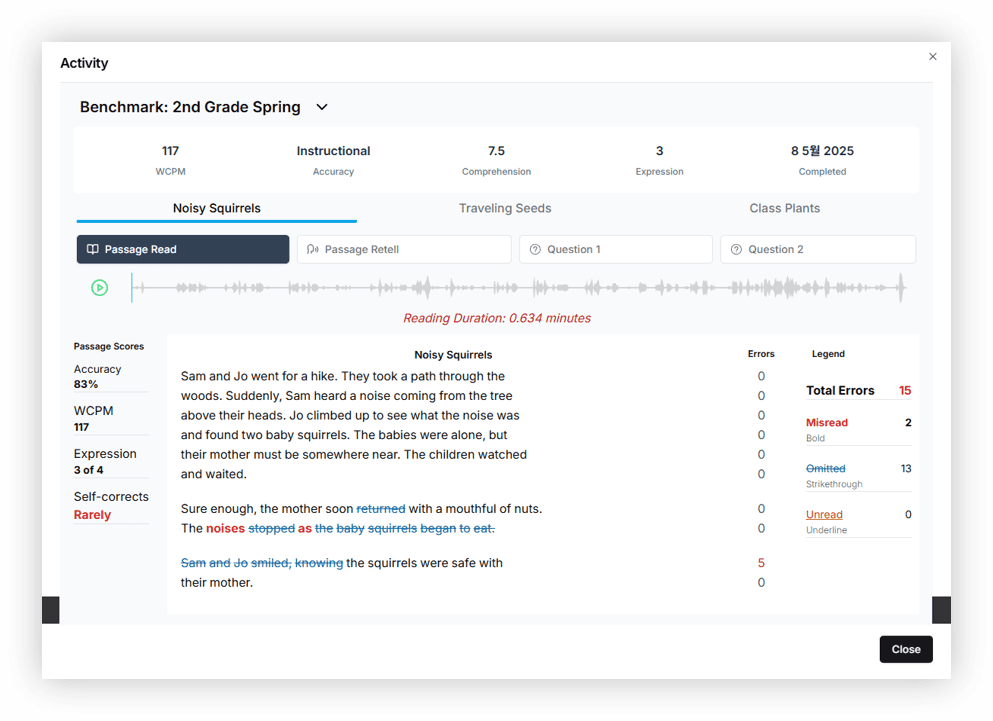
Task: Play the passage reading audio recording
Action: pos(100,288)
